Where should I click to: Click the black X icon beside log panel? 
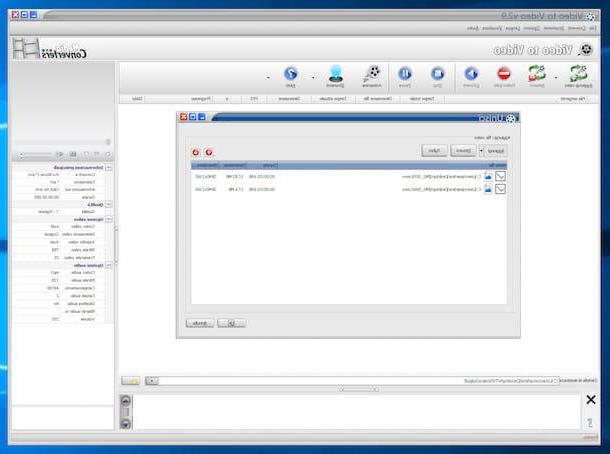(591, 400)
